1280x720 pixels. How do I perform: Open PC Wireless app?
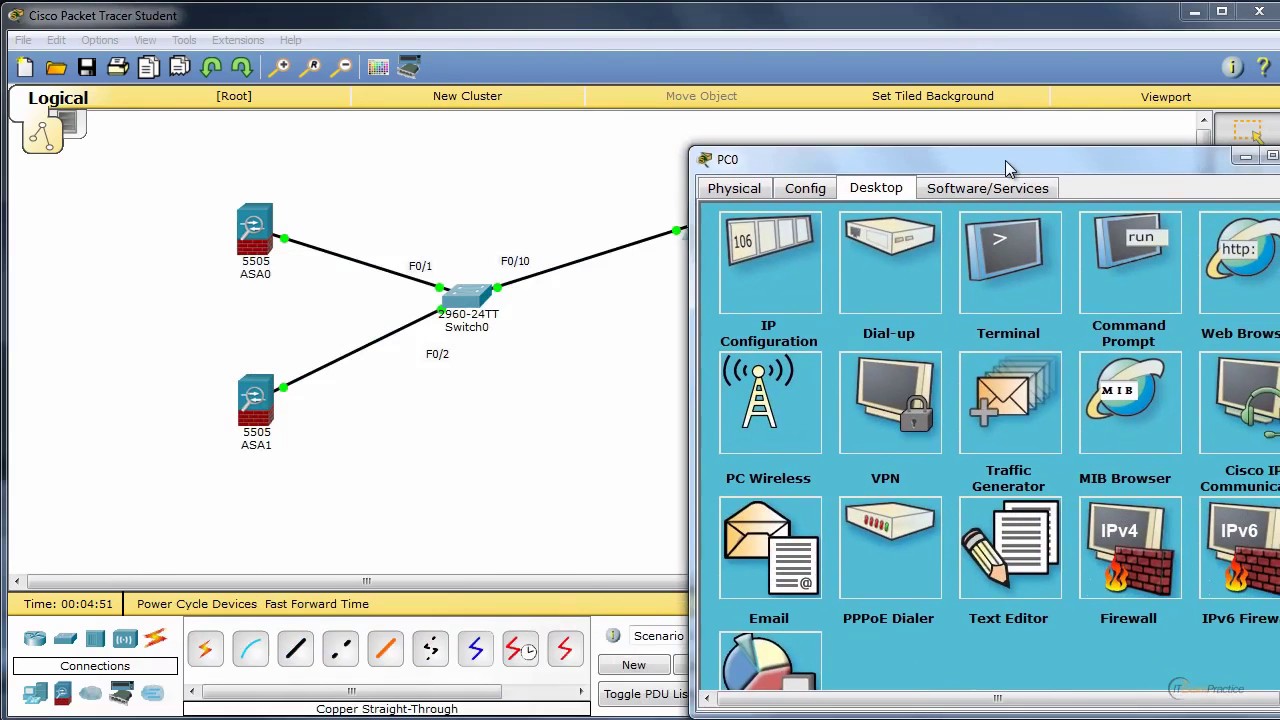pos(770,403)
